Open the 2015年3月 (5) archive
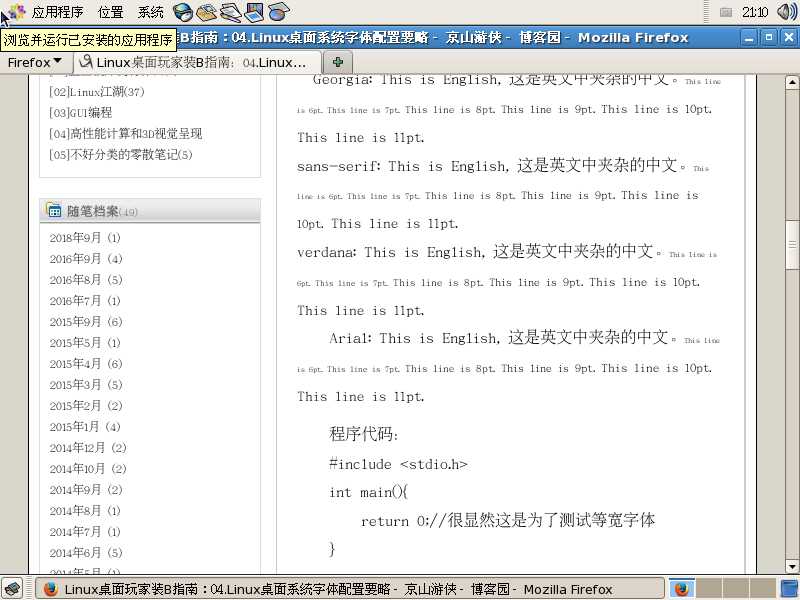Image resolution: width=800 pixels, height=600 pixels. (86, 385)
